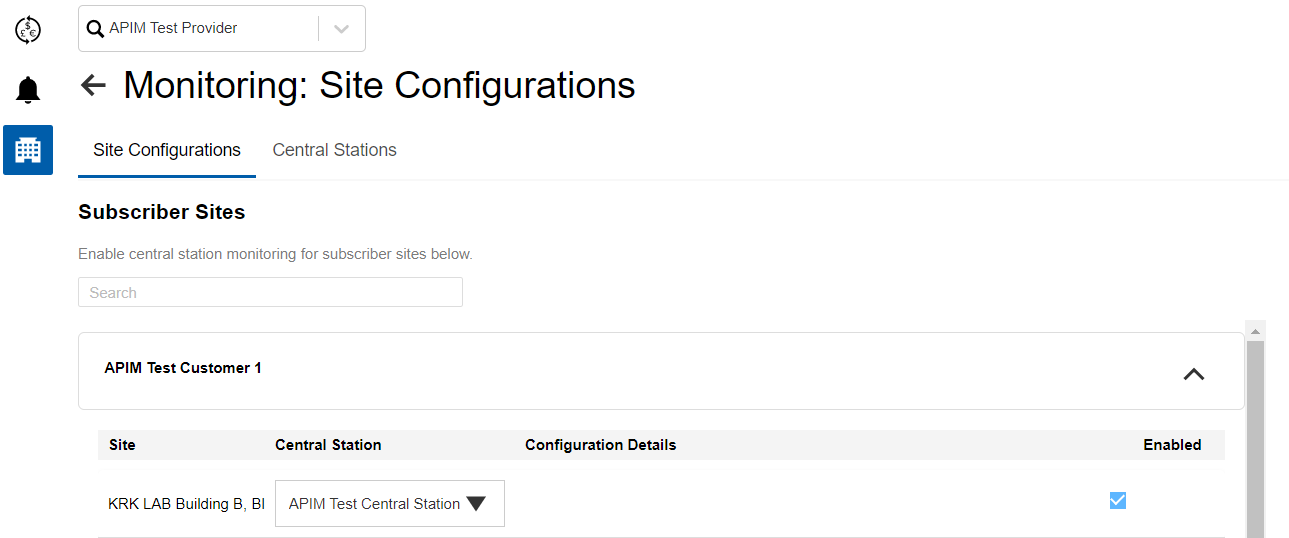Focus the subscriber sites Search field
Screen dimensions: 1289x538
pos(270,293)
